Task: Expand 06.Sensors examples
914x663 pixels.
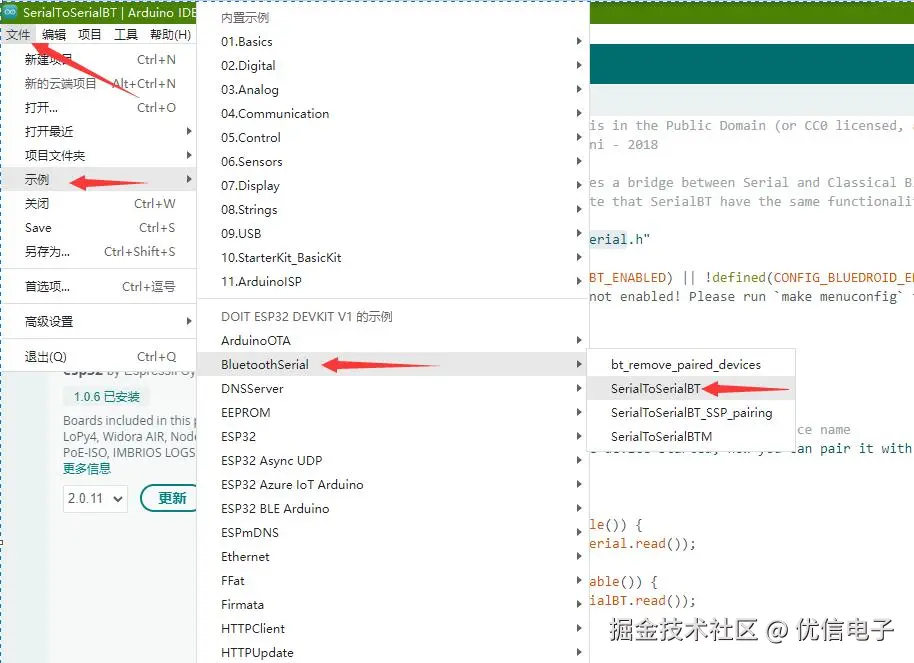Action: 393,161
